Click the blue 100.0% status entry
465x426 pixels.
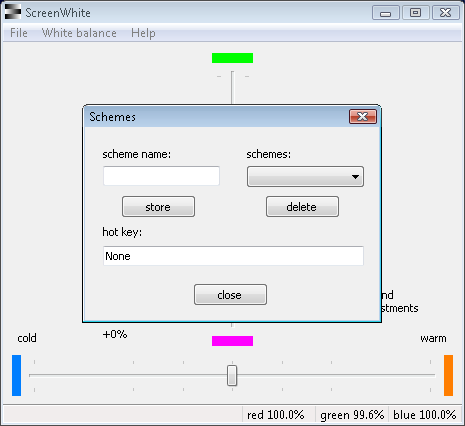point(425,415)
